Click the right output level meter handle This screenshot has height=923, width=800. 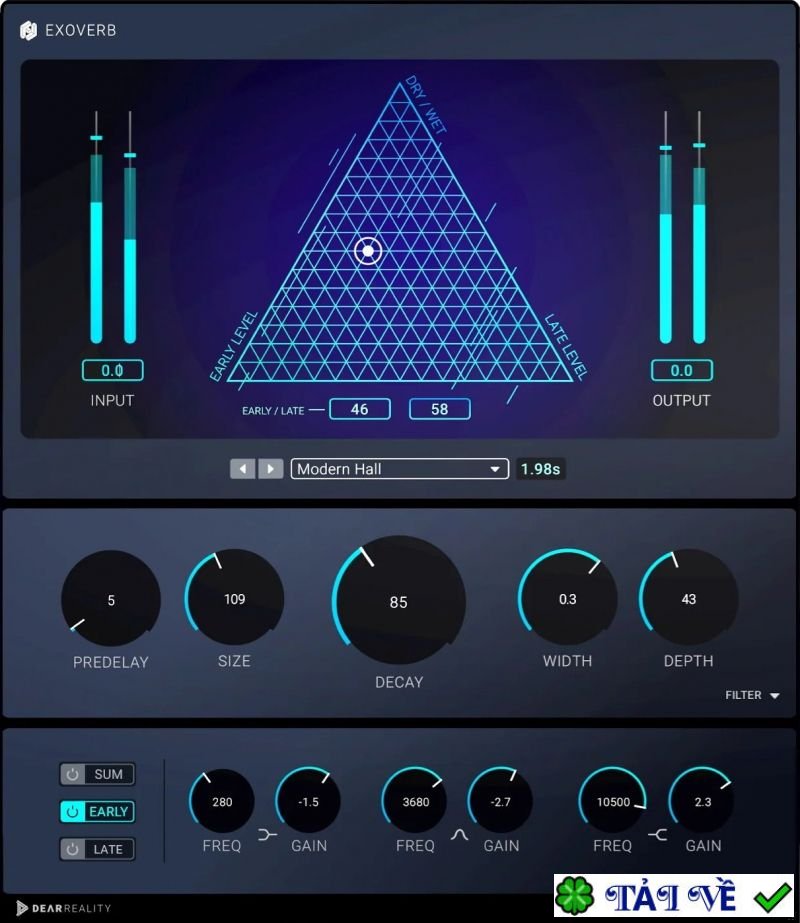[699, 145]
